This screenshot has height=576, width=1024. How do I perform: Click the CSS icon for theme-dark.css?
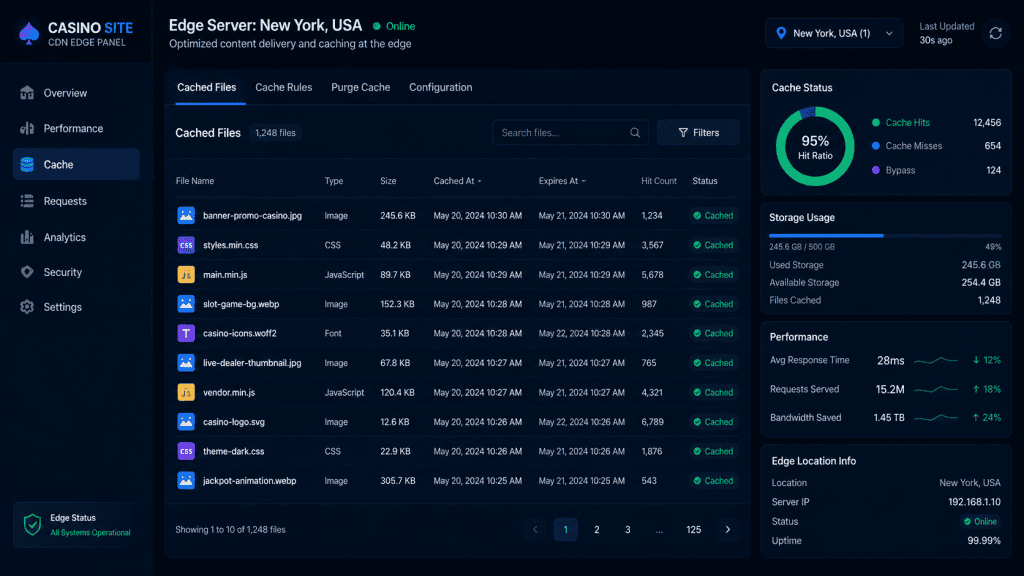coord(186,451)
